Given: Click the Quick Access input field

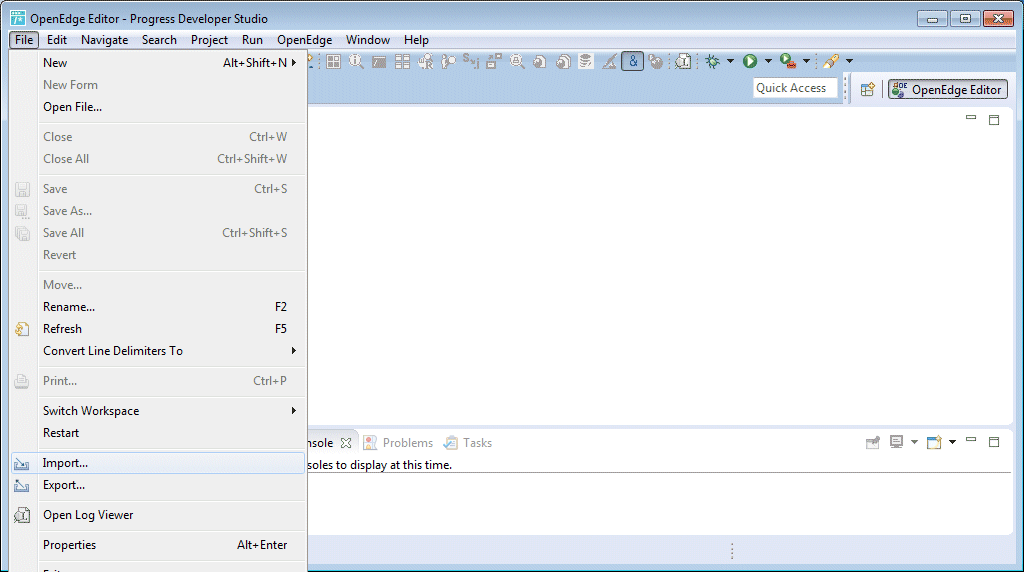Looking at the screenshot, I should [x=795, y=88].
